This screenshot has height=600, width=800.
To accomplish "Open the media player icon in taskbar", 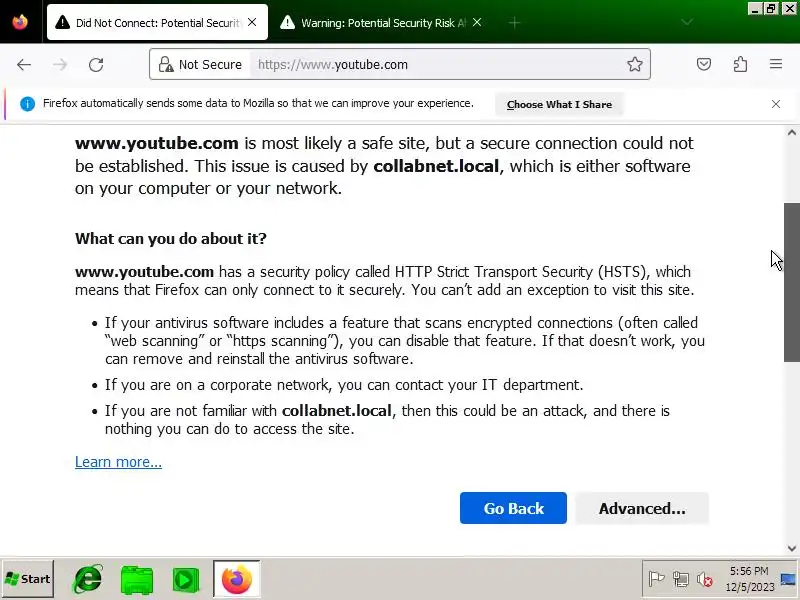I will (x=186, y=580).
